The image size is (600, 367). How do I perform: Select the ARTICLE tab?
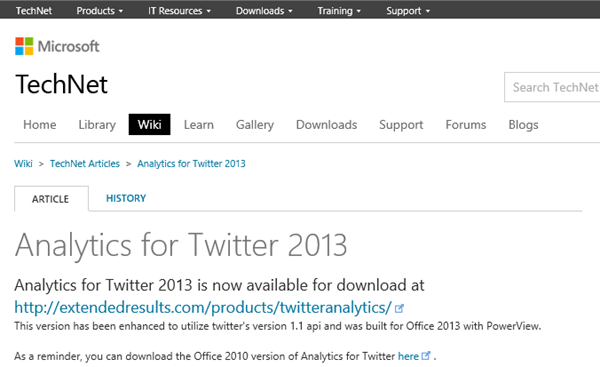pos(51,199)
